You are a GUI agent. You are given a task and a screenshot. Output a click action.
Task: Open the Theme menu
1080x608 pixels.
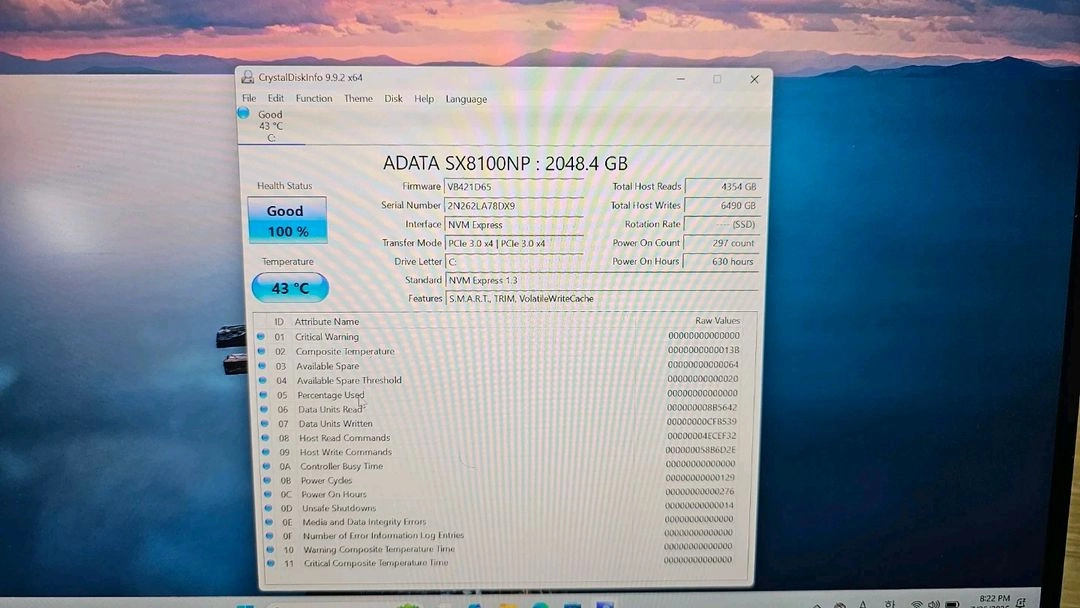click(x=358, y=98)
